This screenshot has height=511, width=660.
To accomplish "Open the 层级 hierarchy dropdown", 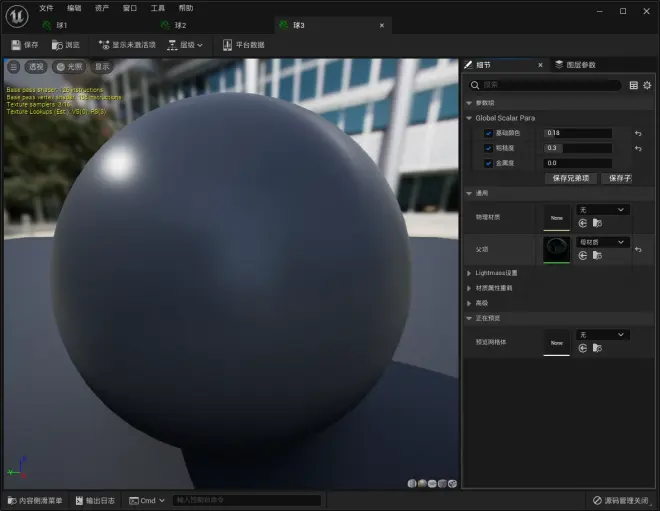I will point(185,45).
